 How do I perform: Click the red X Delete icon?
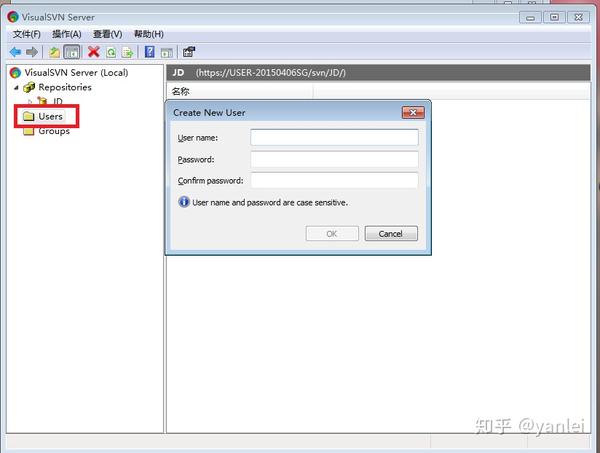pos(94,52)
